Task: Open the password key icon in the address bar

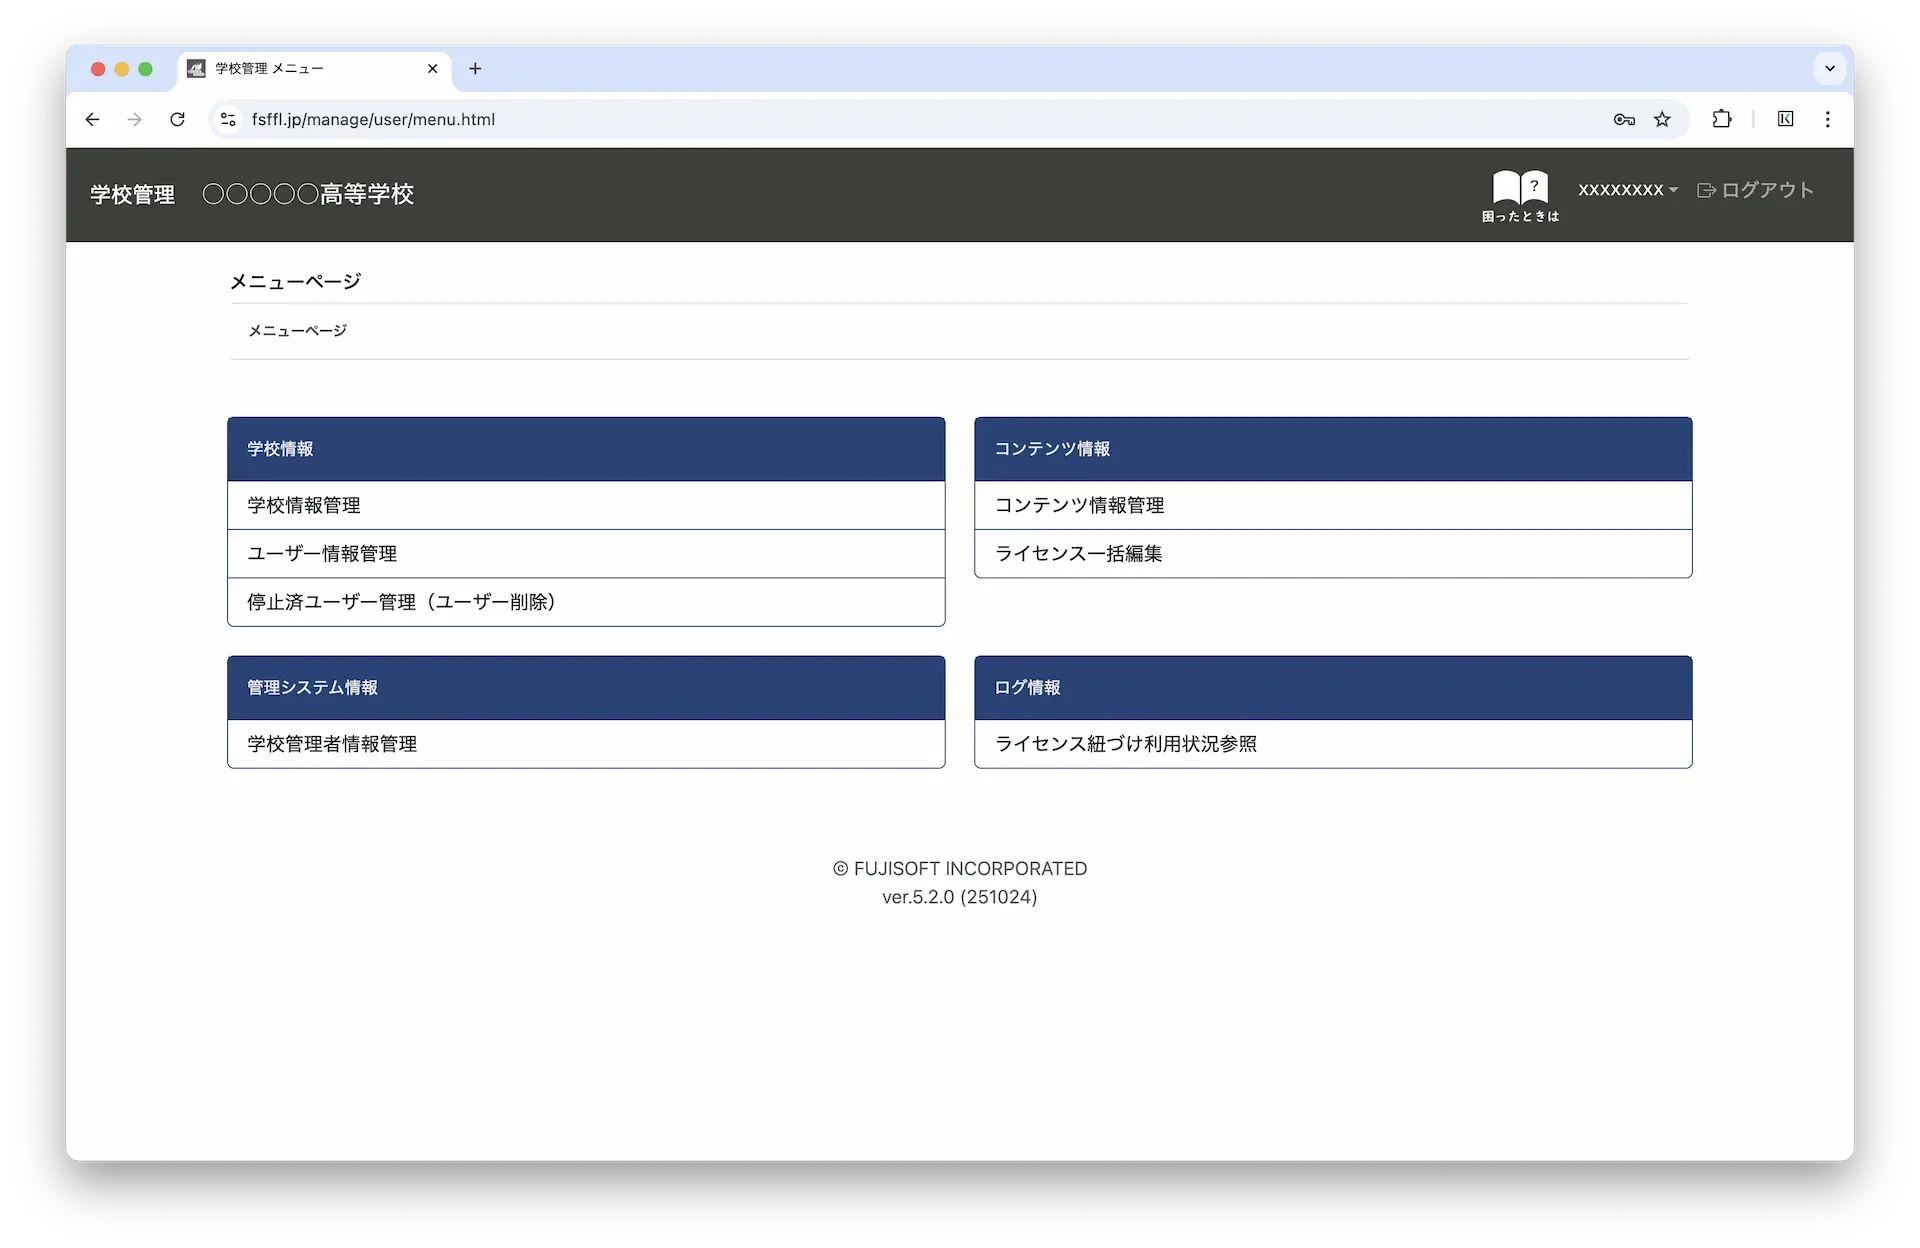Action: pyautogui.click(x=1624, y=120)
